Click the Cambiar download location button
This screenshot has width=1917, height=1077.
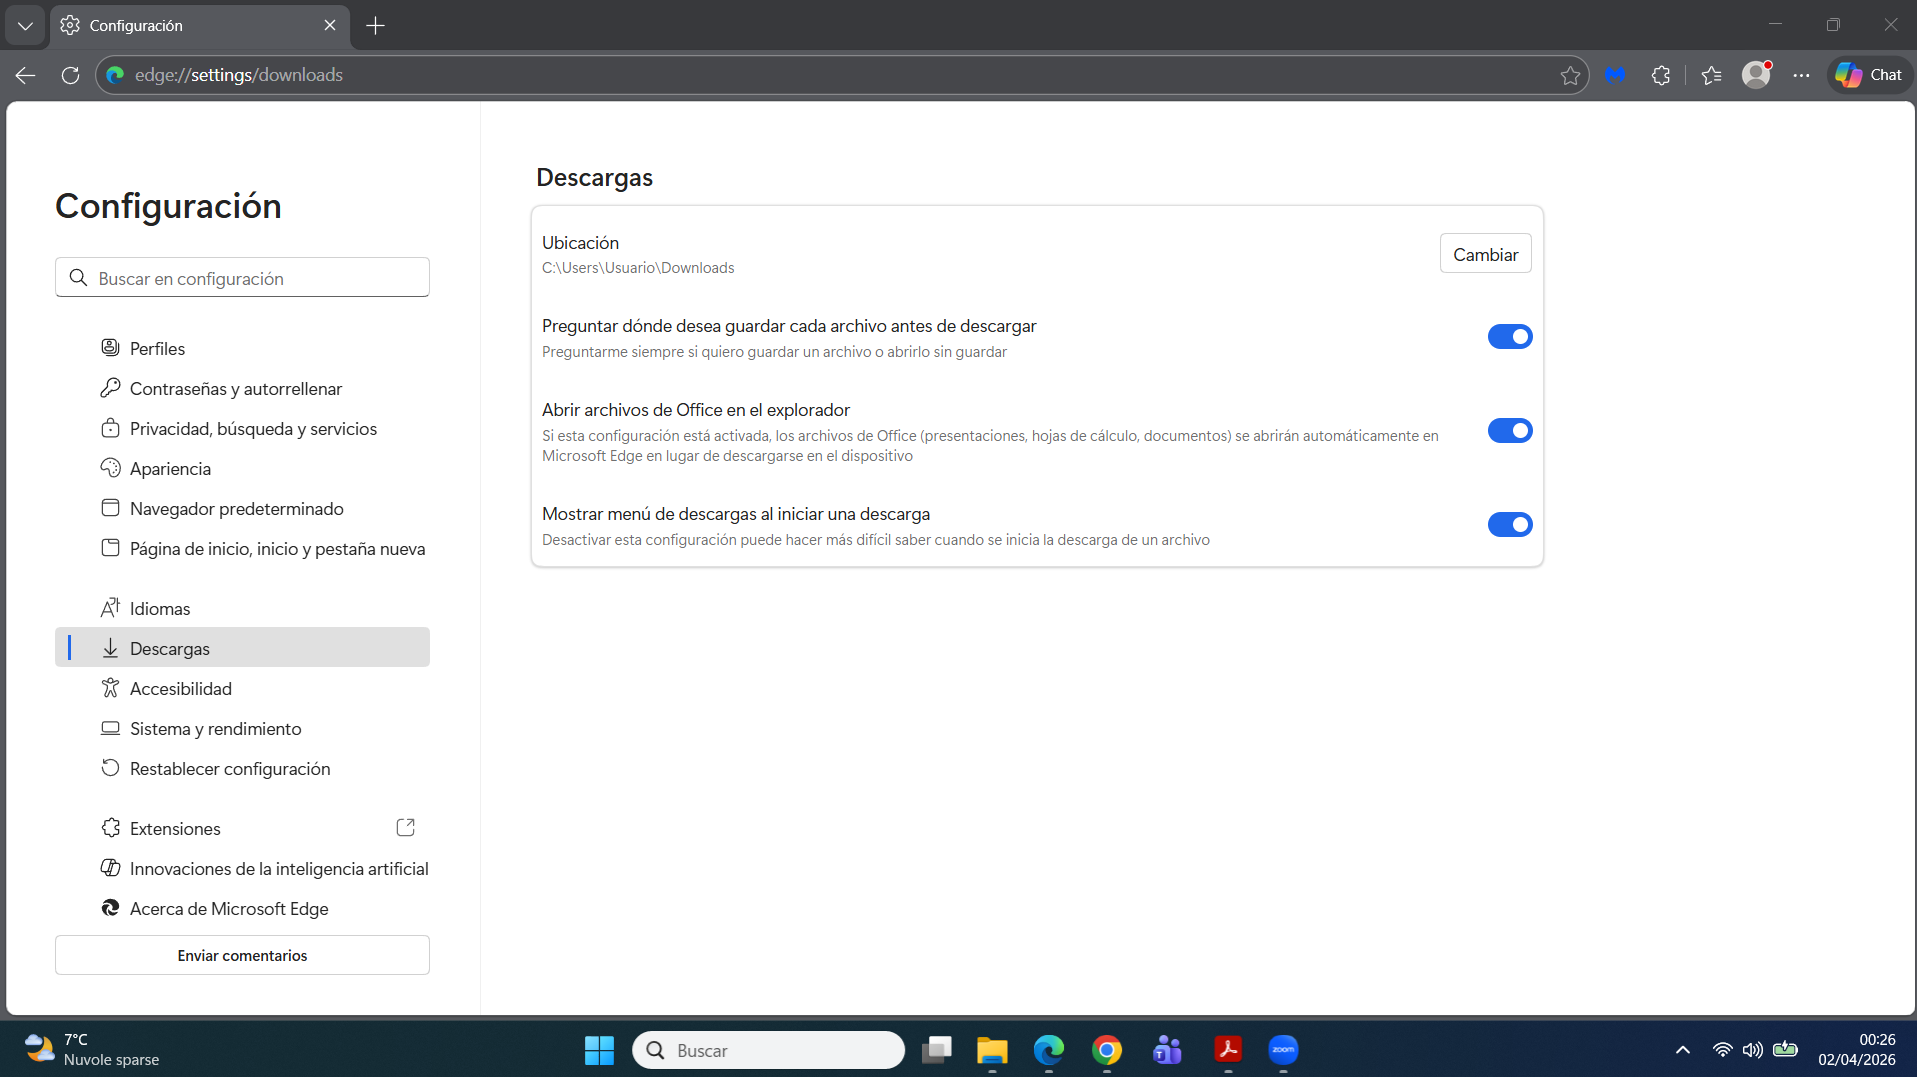tap(1485, 254)
